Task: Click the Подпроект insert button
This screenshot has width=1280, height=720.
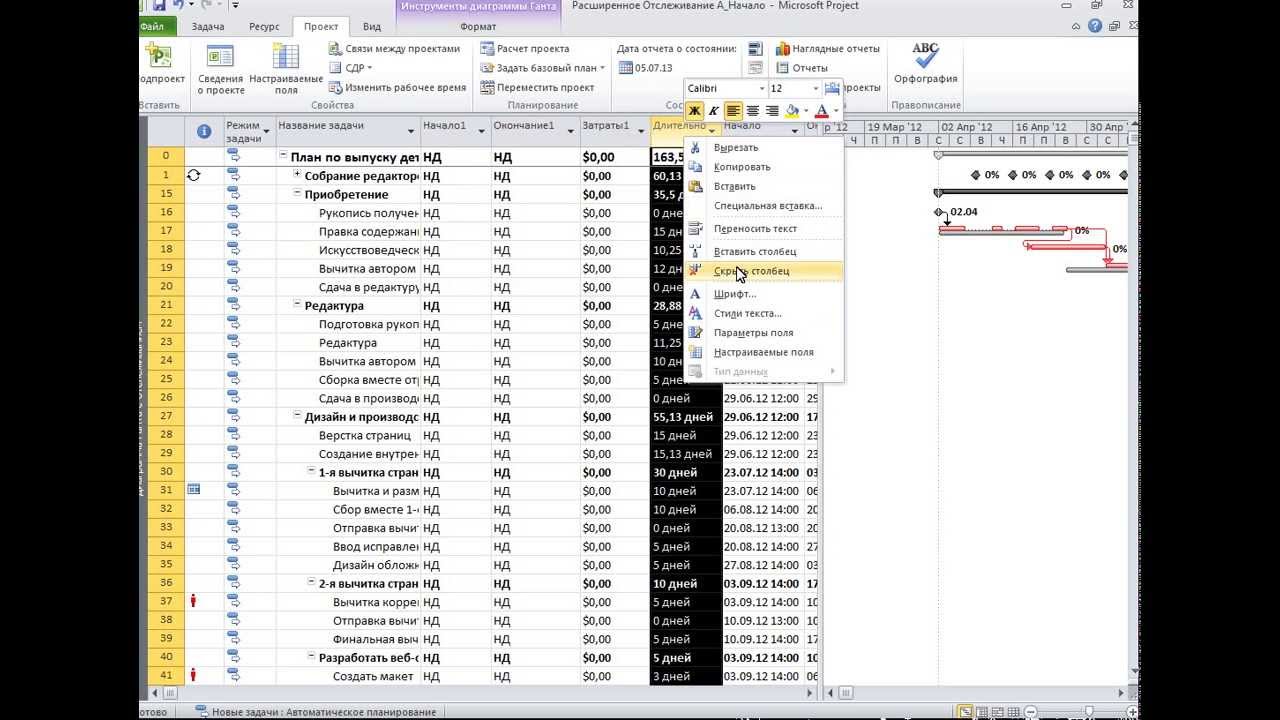Action: [160, 68]
